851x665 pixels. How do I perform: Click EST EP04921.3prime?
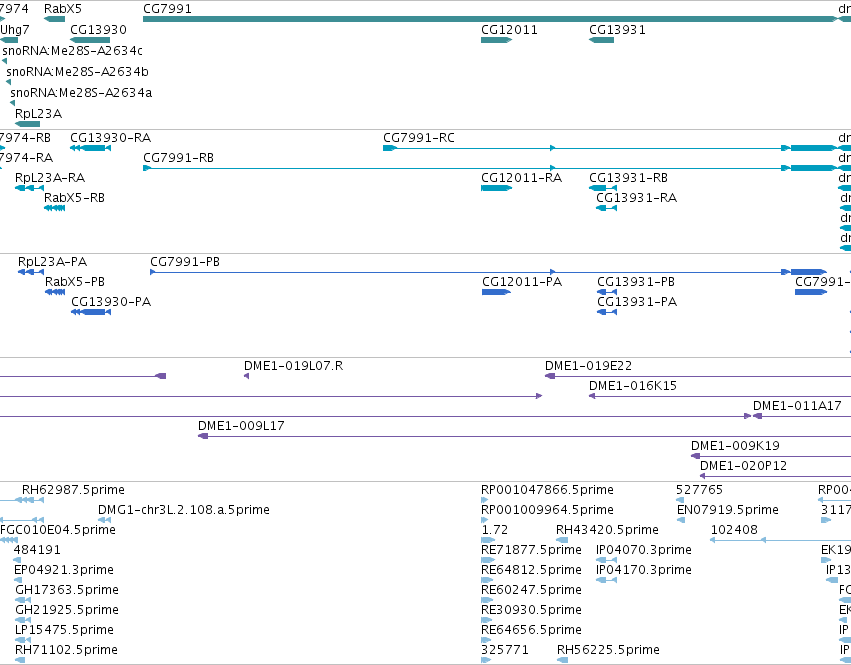[18, 580]
